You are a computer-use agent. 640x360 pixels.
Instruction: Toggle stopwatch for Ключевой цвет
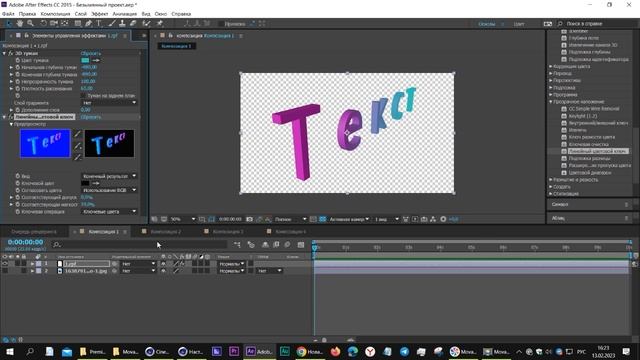pyautogui.click(x=18, y=183)
